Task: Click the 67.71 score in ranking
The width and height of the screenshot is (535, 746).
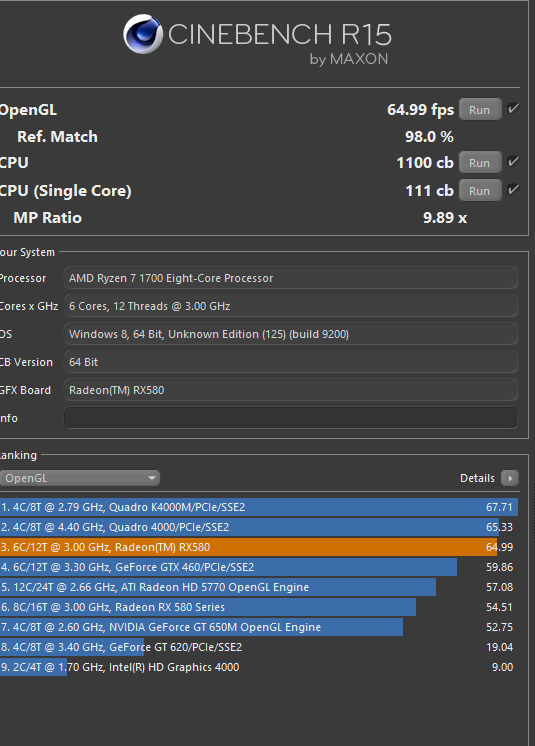Action: [499, 507]
